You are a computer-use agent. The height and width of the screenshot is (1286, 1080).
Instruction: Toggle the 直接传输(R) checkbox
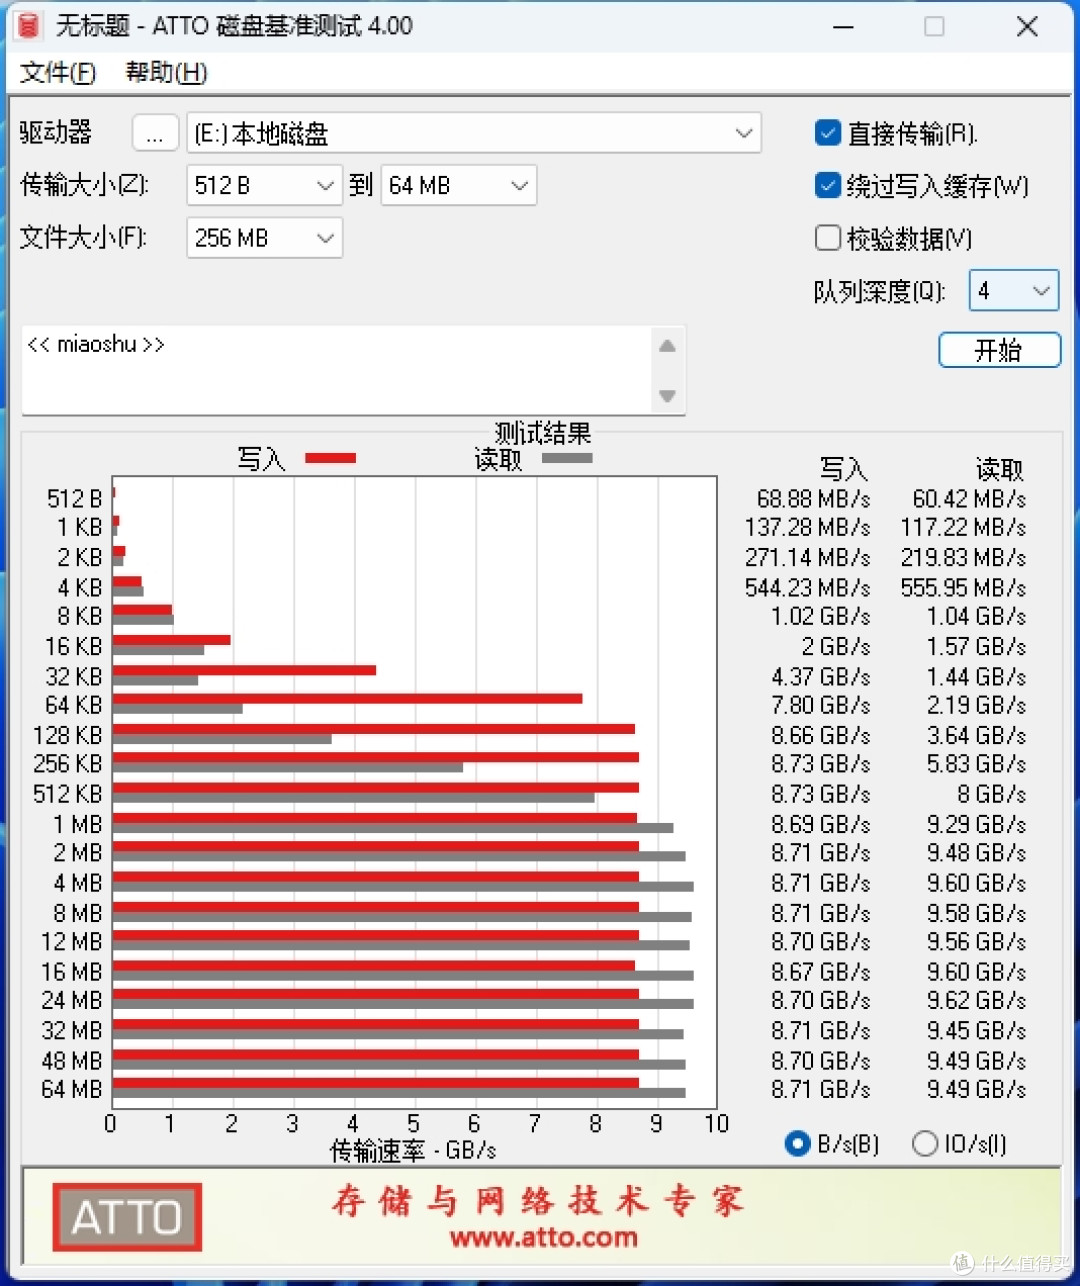(828, 133)
